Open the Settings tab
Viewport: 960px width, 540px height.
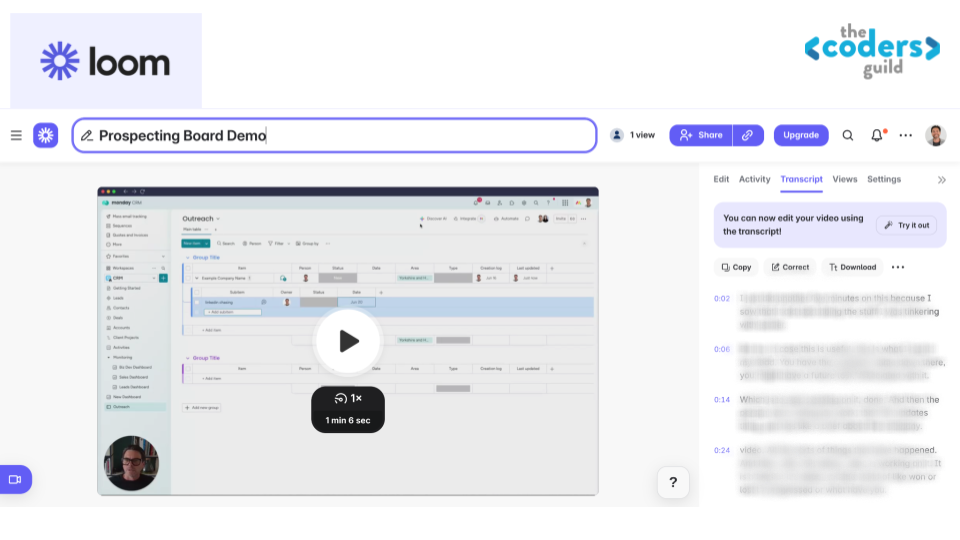(884, 179)
